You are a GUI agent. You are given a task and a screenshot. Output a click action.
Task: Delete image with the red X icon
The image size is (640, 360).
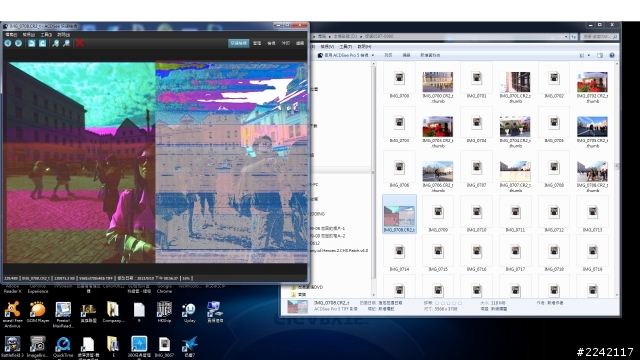80,43
